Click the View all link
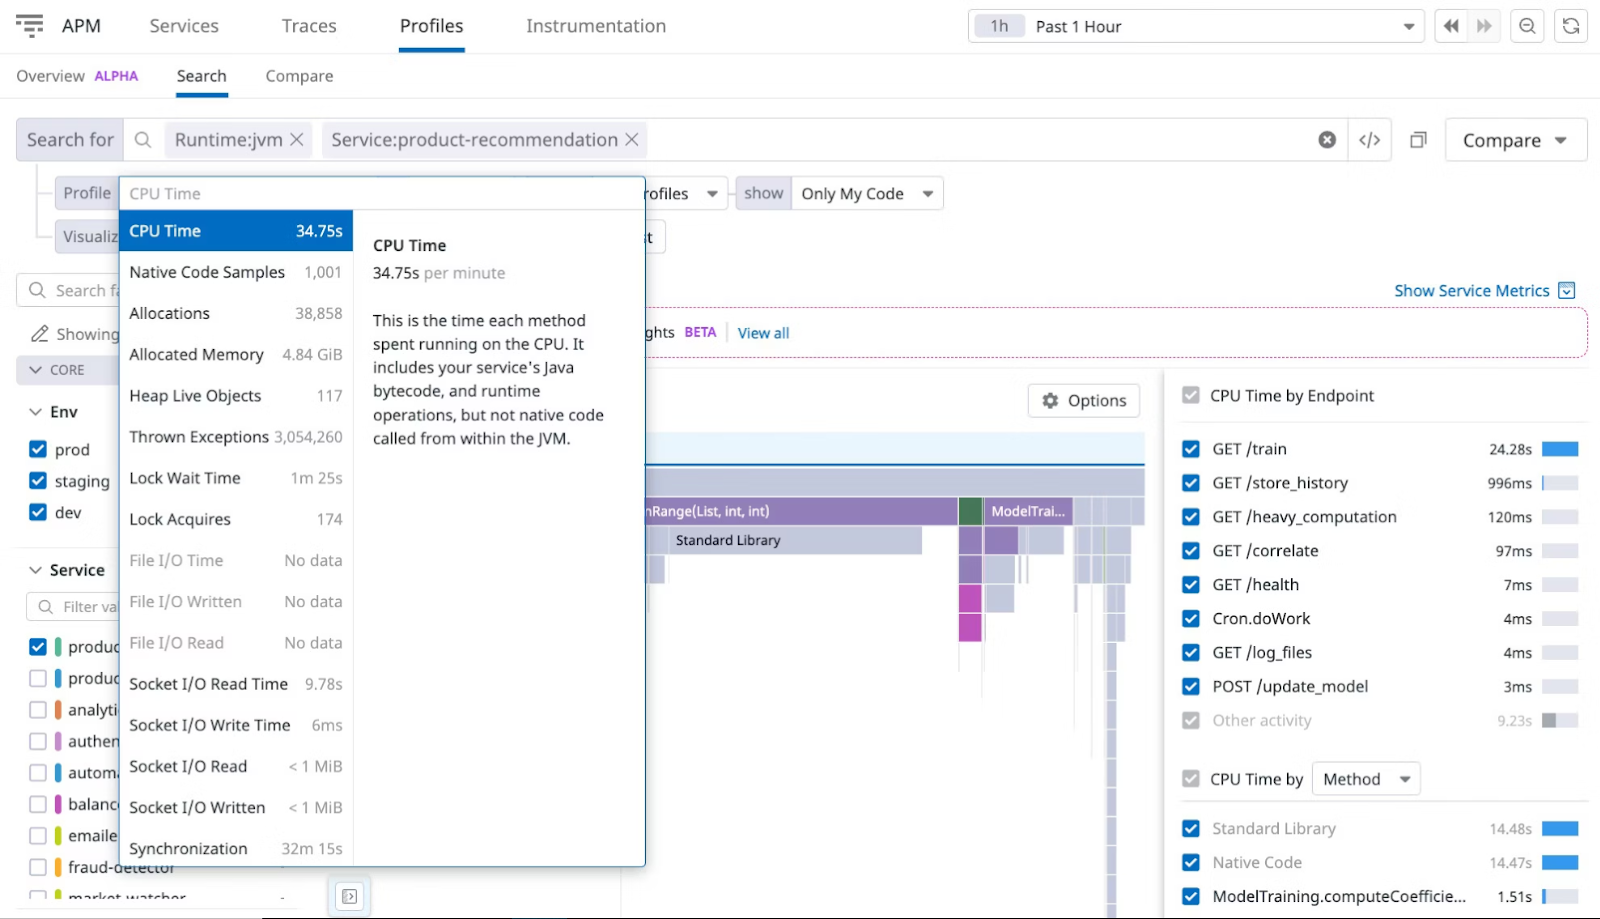Viewport: 1600px width, 919px height. tap(763, 332)
